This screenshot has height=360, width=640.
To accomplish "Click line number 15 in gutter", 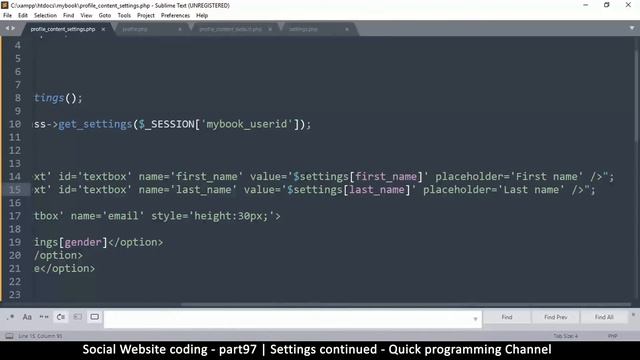I will click(x=15, y=190).
